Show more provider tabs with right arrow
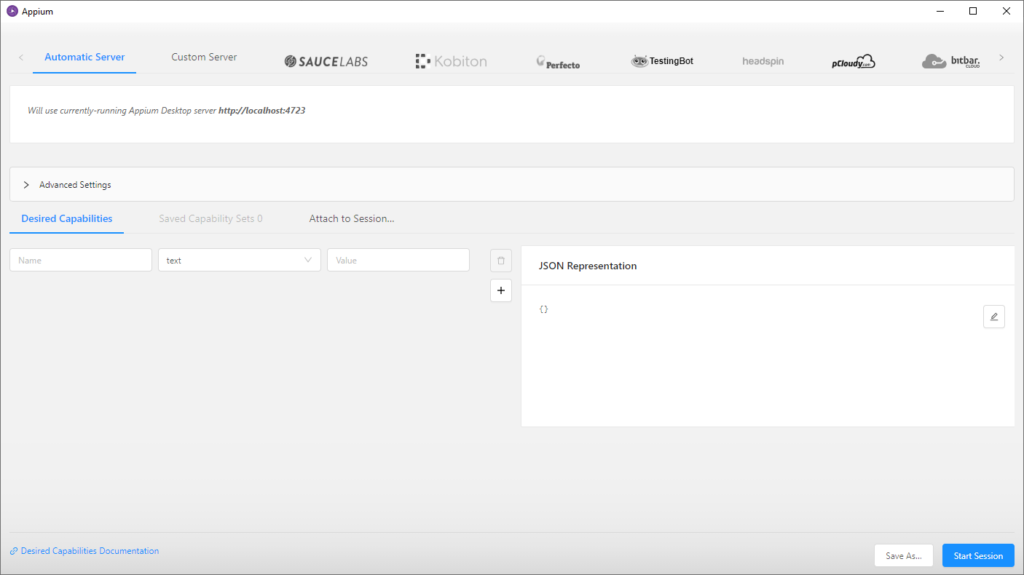Viewport: 1024px width, 575px height. pos(1001,58)
